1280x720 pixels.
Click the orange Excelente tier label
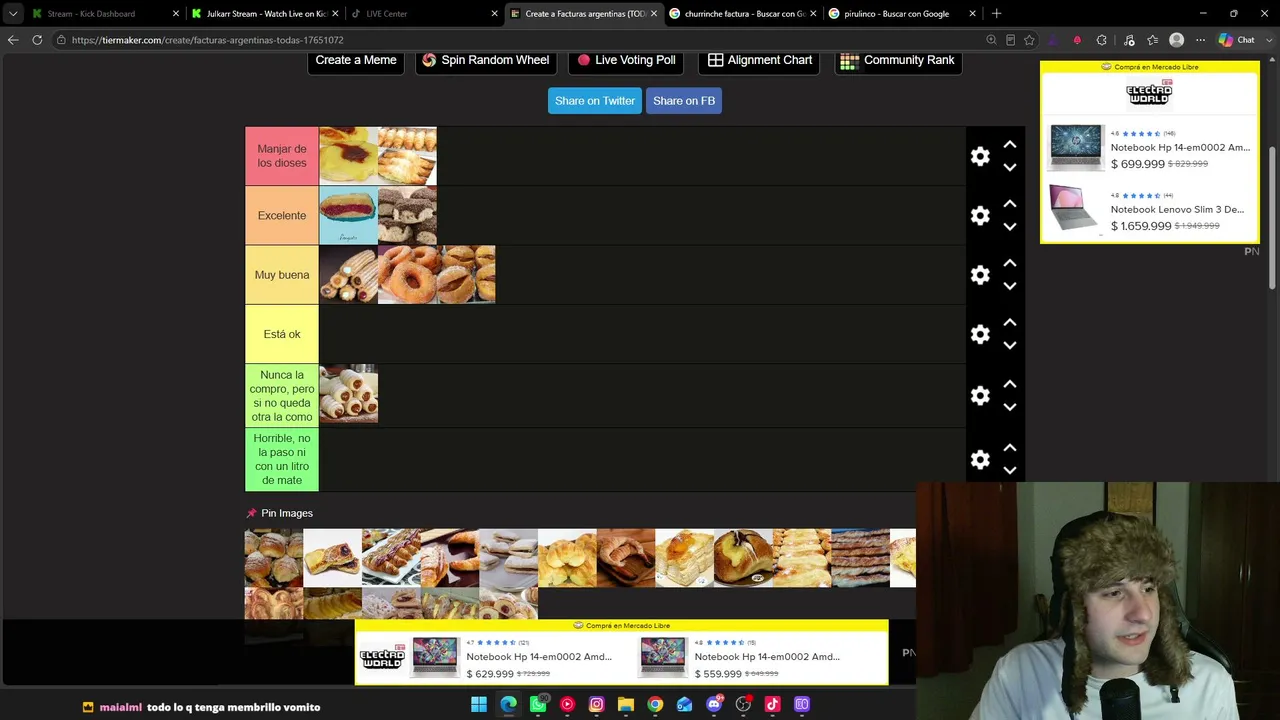point(282,215)
